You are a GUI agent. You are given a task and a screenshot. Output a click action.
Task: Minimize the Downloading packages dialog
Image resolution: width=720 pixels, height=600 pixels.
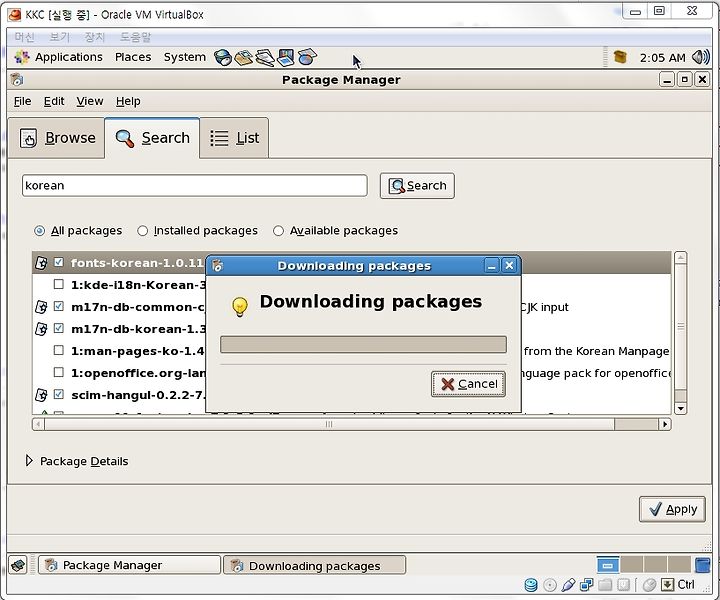pos(491,265)
